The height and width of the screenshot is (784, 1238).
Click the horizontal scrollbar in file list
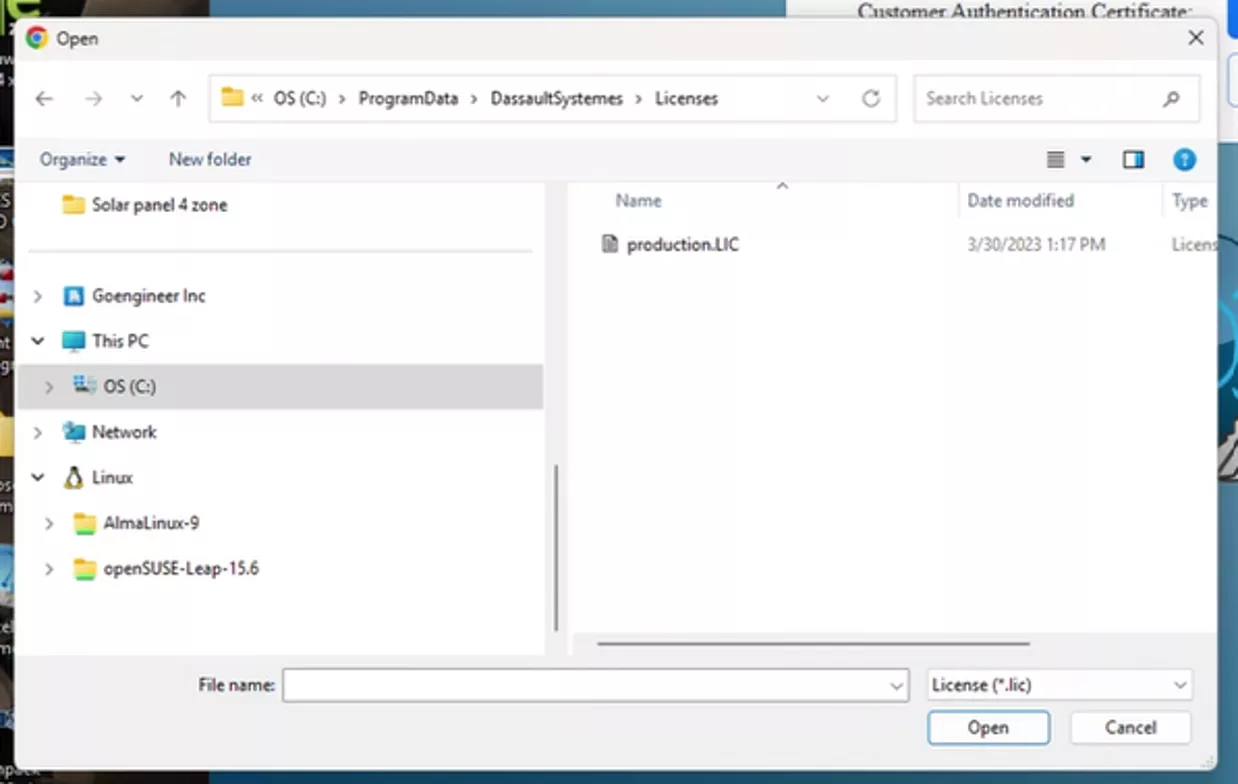(813, 644)
